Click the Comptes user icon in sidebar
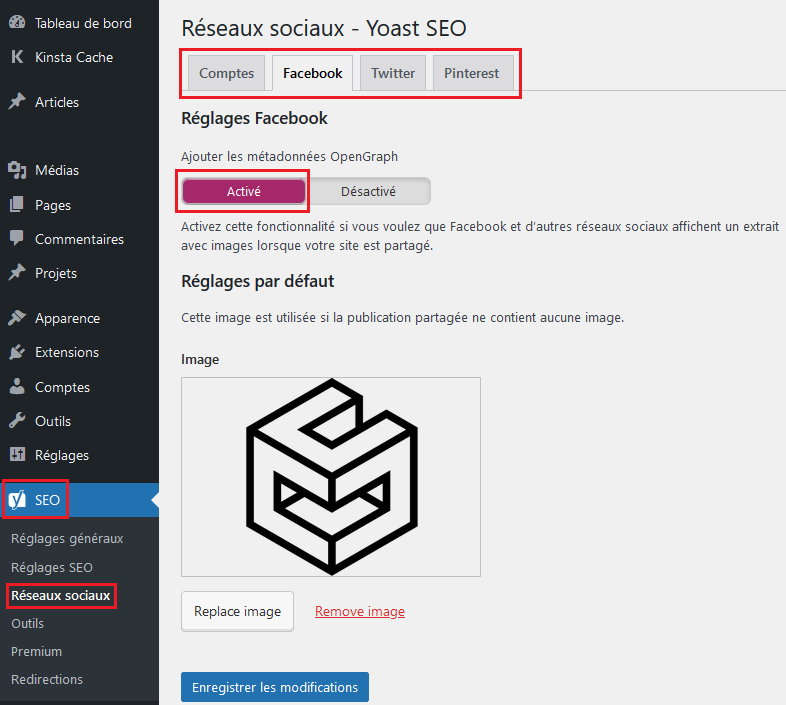Viewport: 786px width, 705px height. click(17, 387)
